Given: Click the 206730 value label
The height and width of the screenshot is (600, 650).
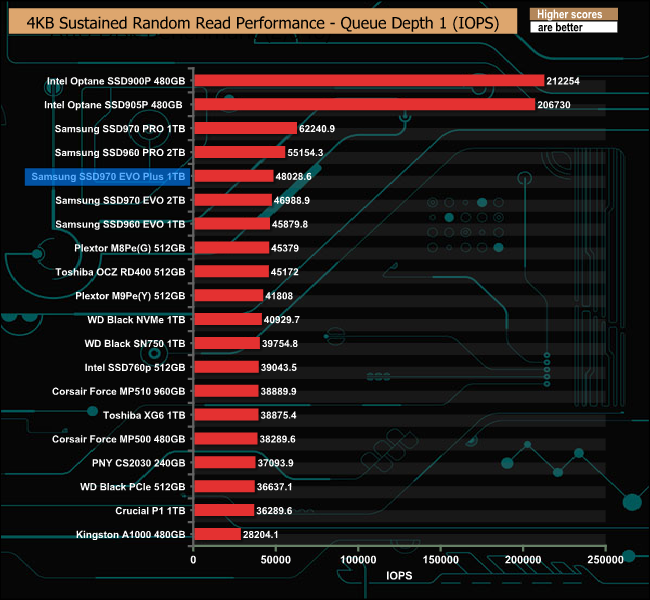Looking at the screenshot, I should (554, 105).
